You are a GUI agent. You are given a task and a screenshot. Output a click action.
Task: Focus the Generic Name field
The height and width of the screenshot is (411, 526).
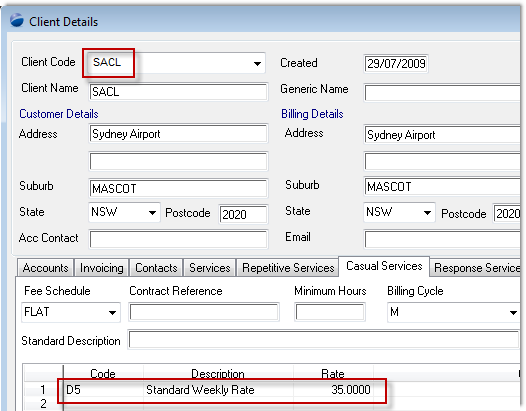point(442,93)
